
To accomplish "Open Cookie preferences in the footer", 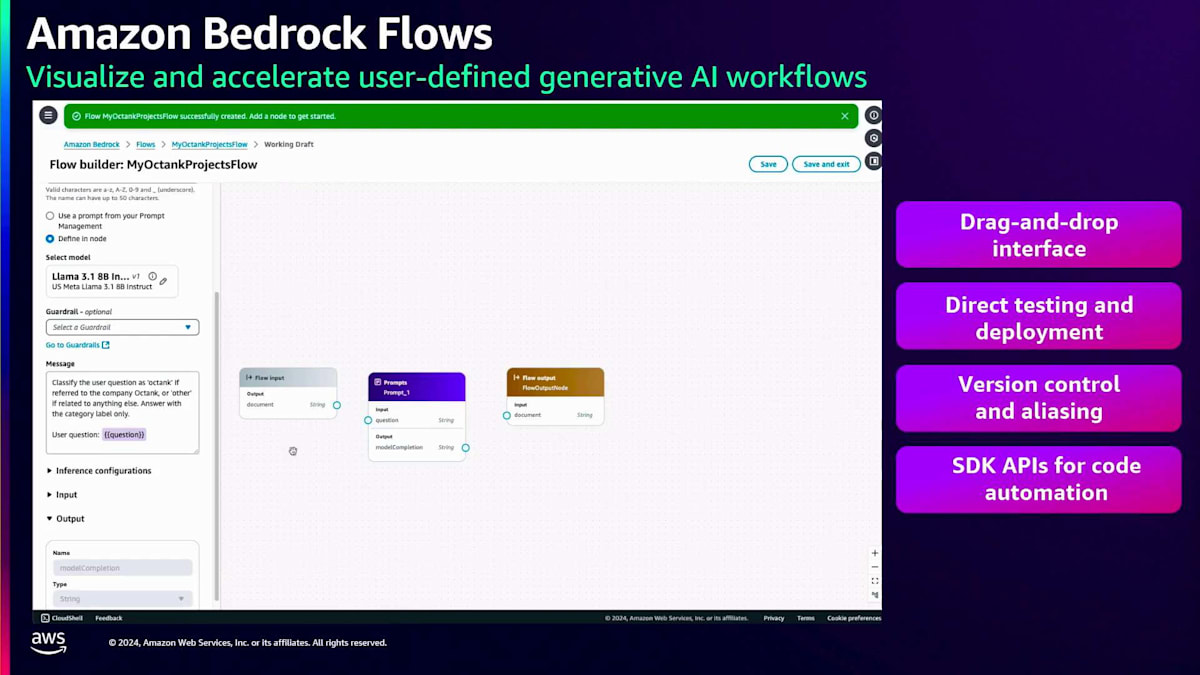I will point(854,618).
